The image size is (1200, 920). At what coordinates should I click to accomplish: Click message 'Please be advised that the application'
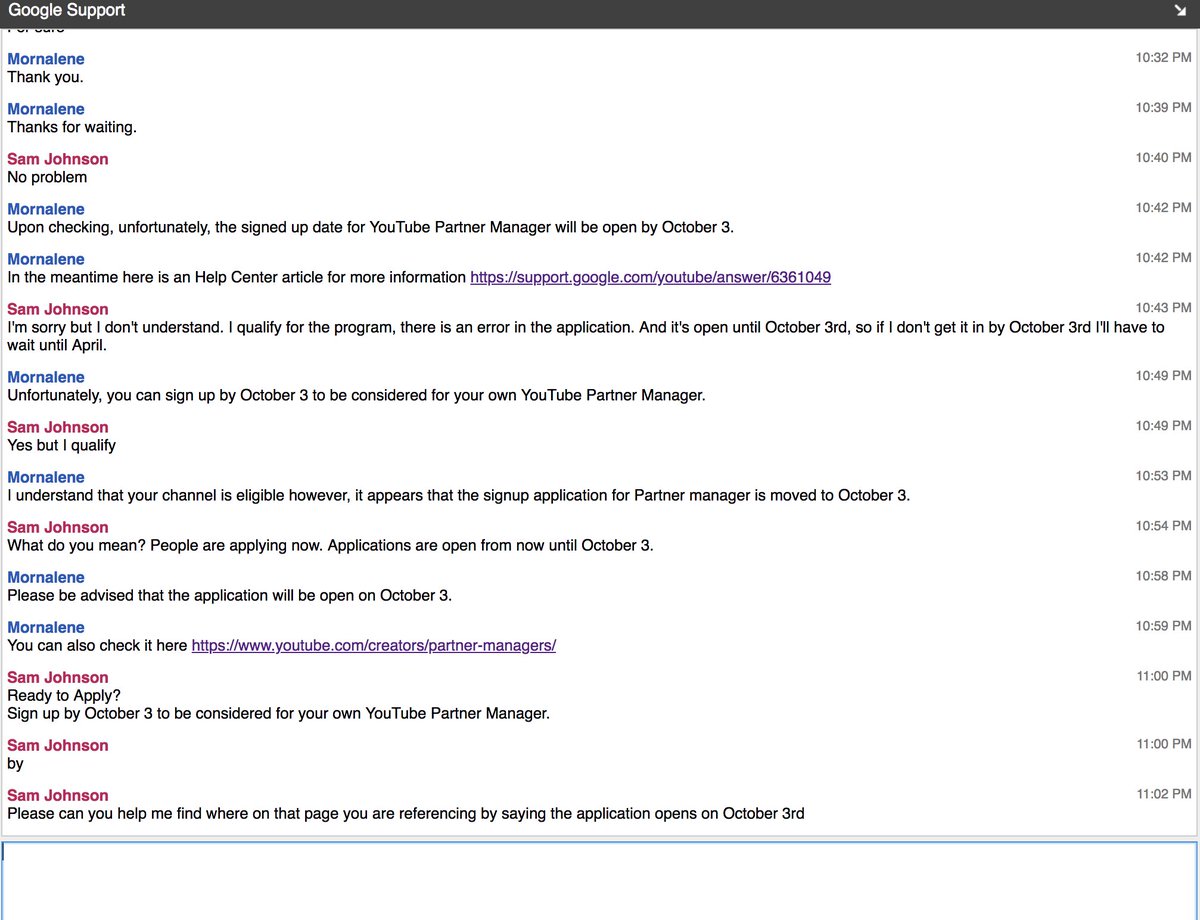tap(229, 595)
